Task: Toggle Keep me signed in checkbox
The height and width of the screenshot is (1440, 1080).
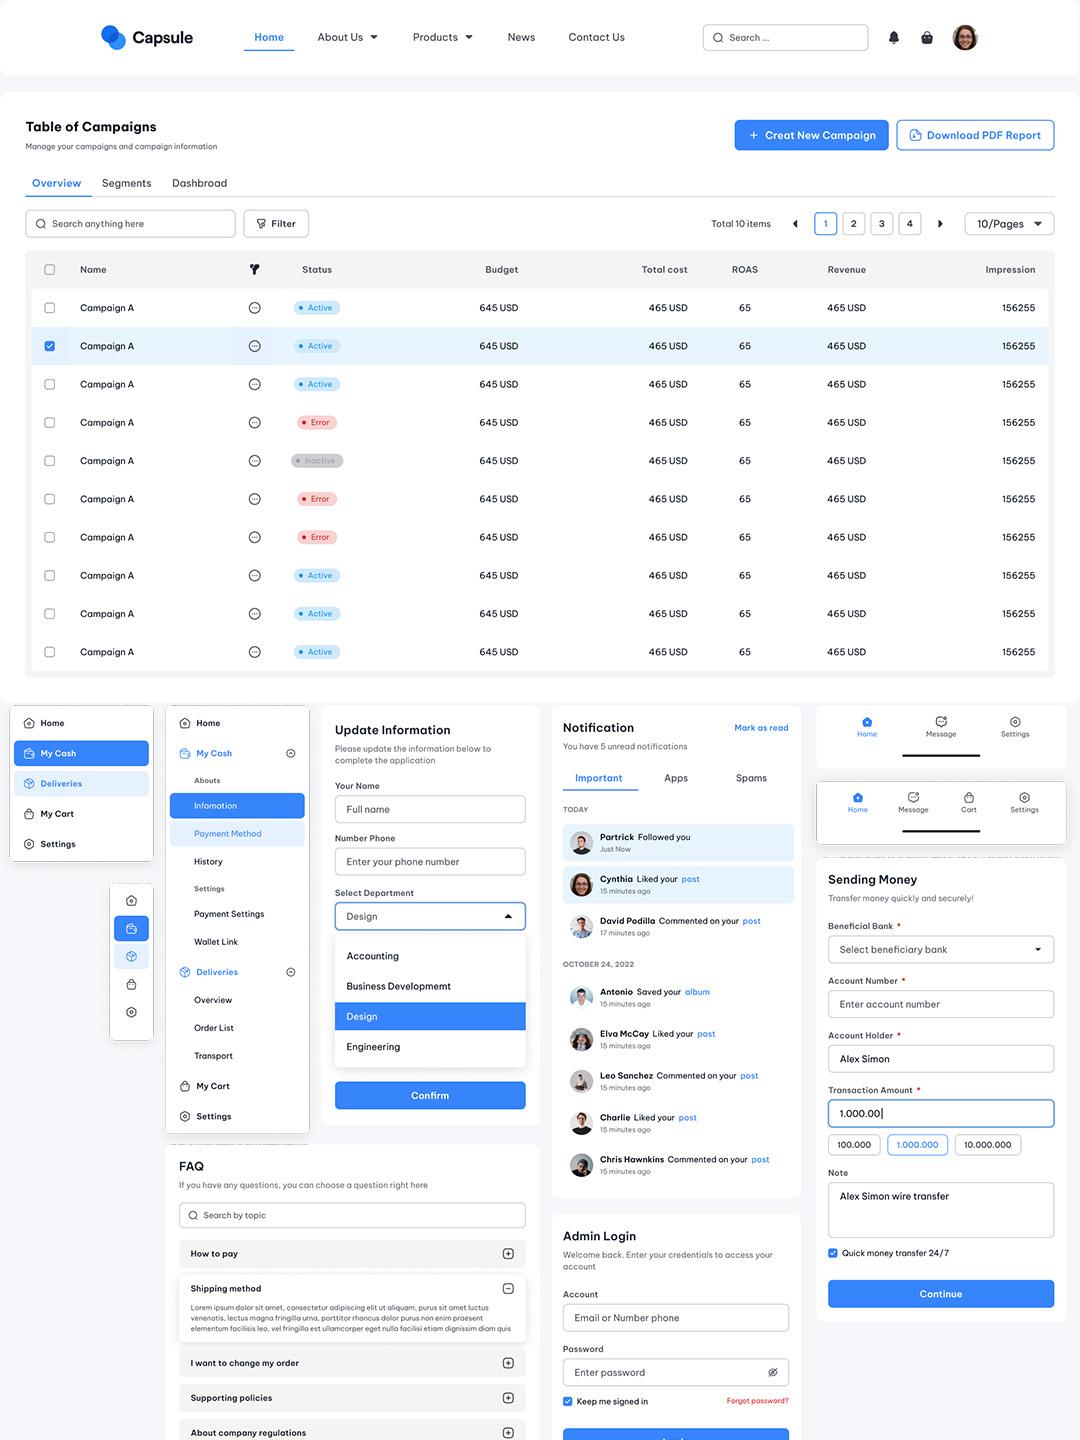Action: coord(568,1401)
